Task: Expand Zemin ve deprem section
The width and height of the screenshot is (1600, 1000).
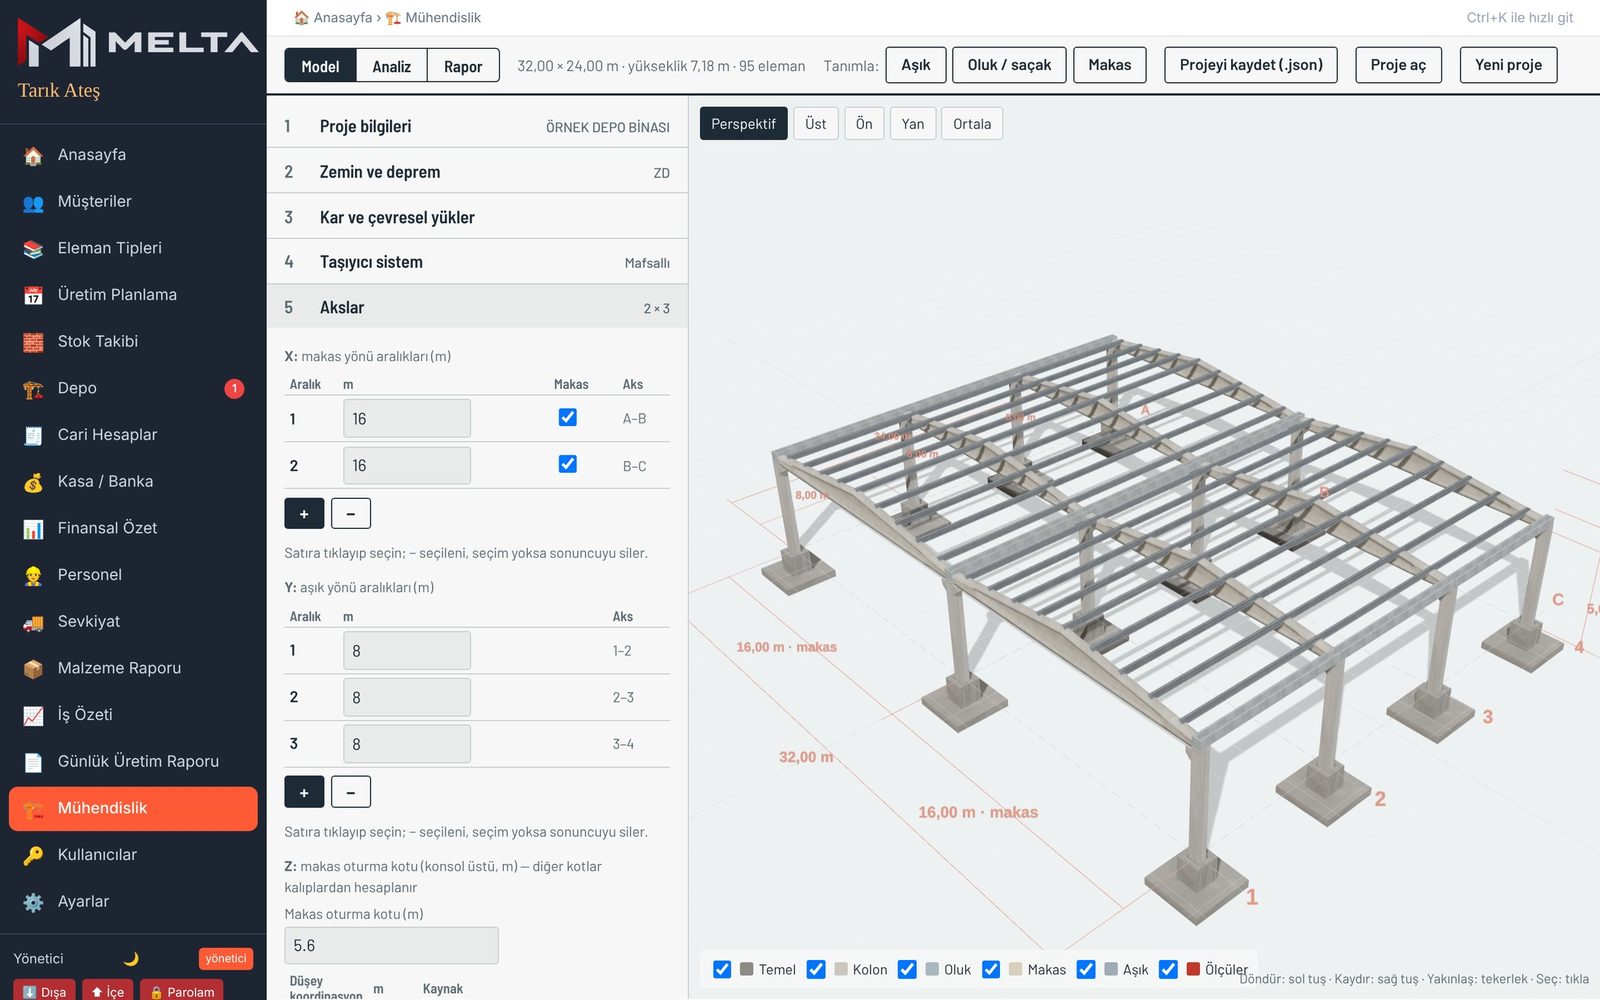Action: pyautogui.click(x=477, y=172)
